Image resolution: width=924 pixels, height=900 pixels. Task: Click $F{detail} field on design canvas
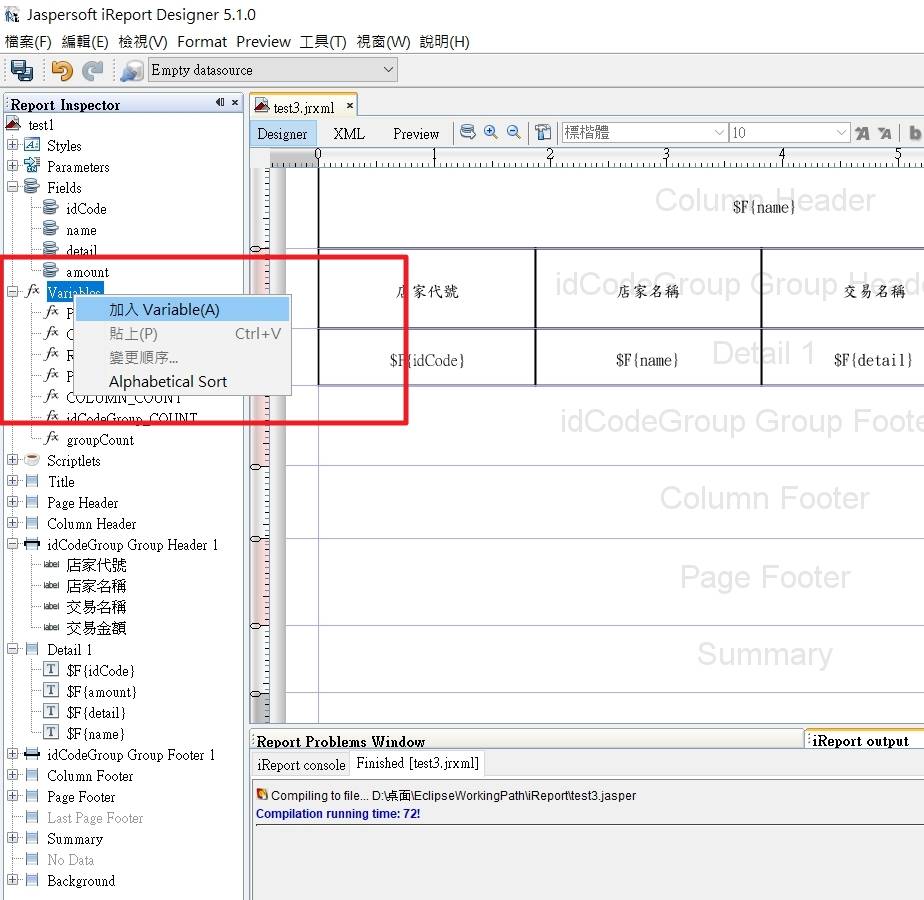click(873, 360)
